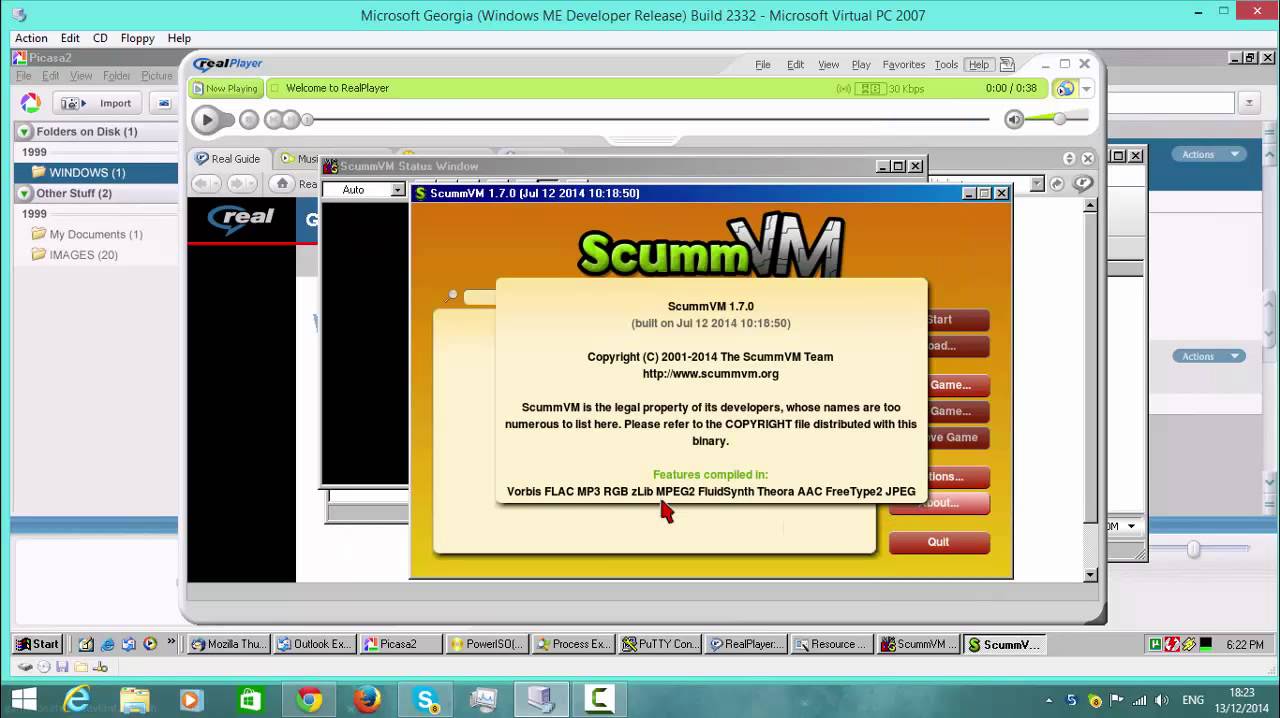Open the RealPlayer Tools menu
Image resolution: width=1280 pixels, height=718 pixels.
pyautogui.click(x=946, y=64)
